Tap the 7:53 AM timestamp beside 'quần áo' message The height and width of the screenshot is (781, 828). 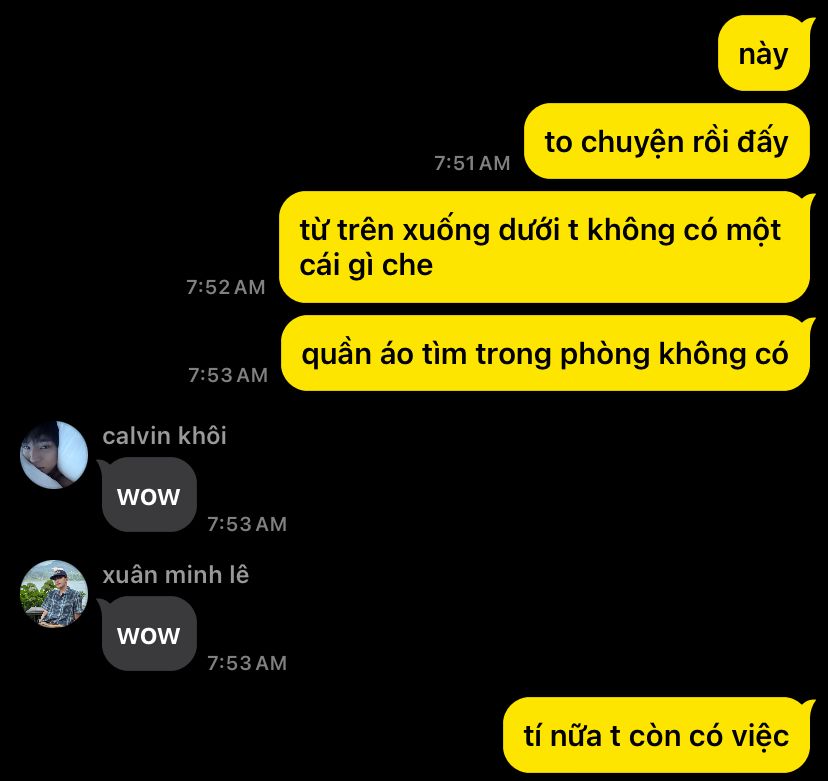point(228,375)
